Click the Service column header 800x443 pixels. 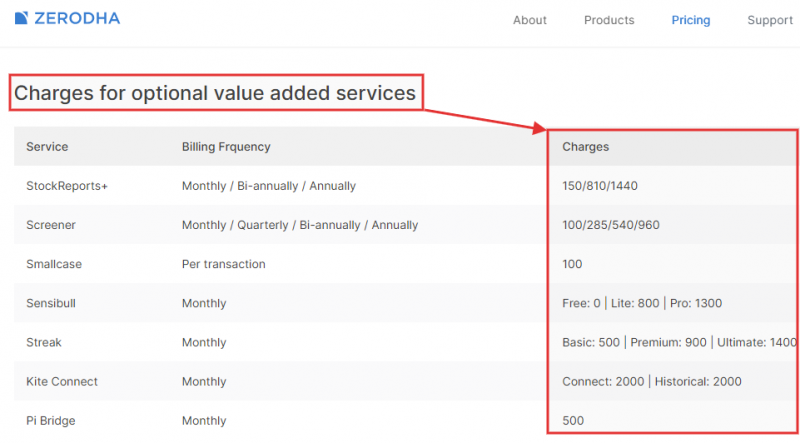click(x=47, y=146)
